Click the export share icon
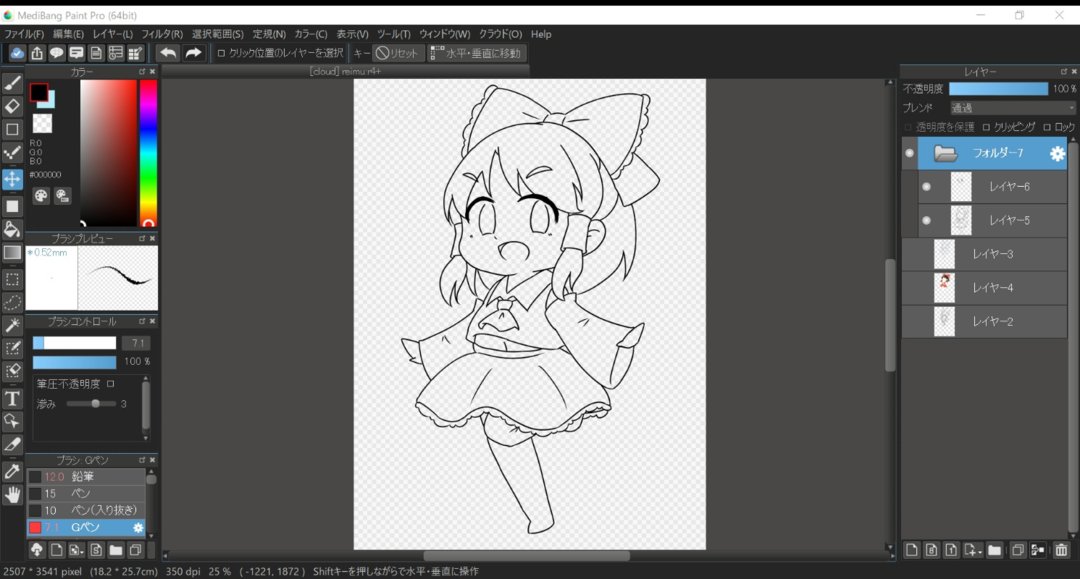The height and width of the screenshot is (579, 1080). pos(37,53)
